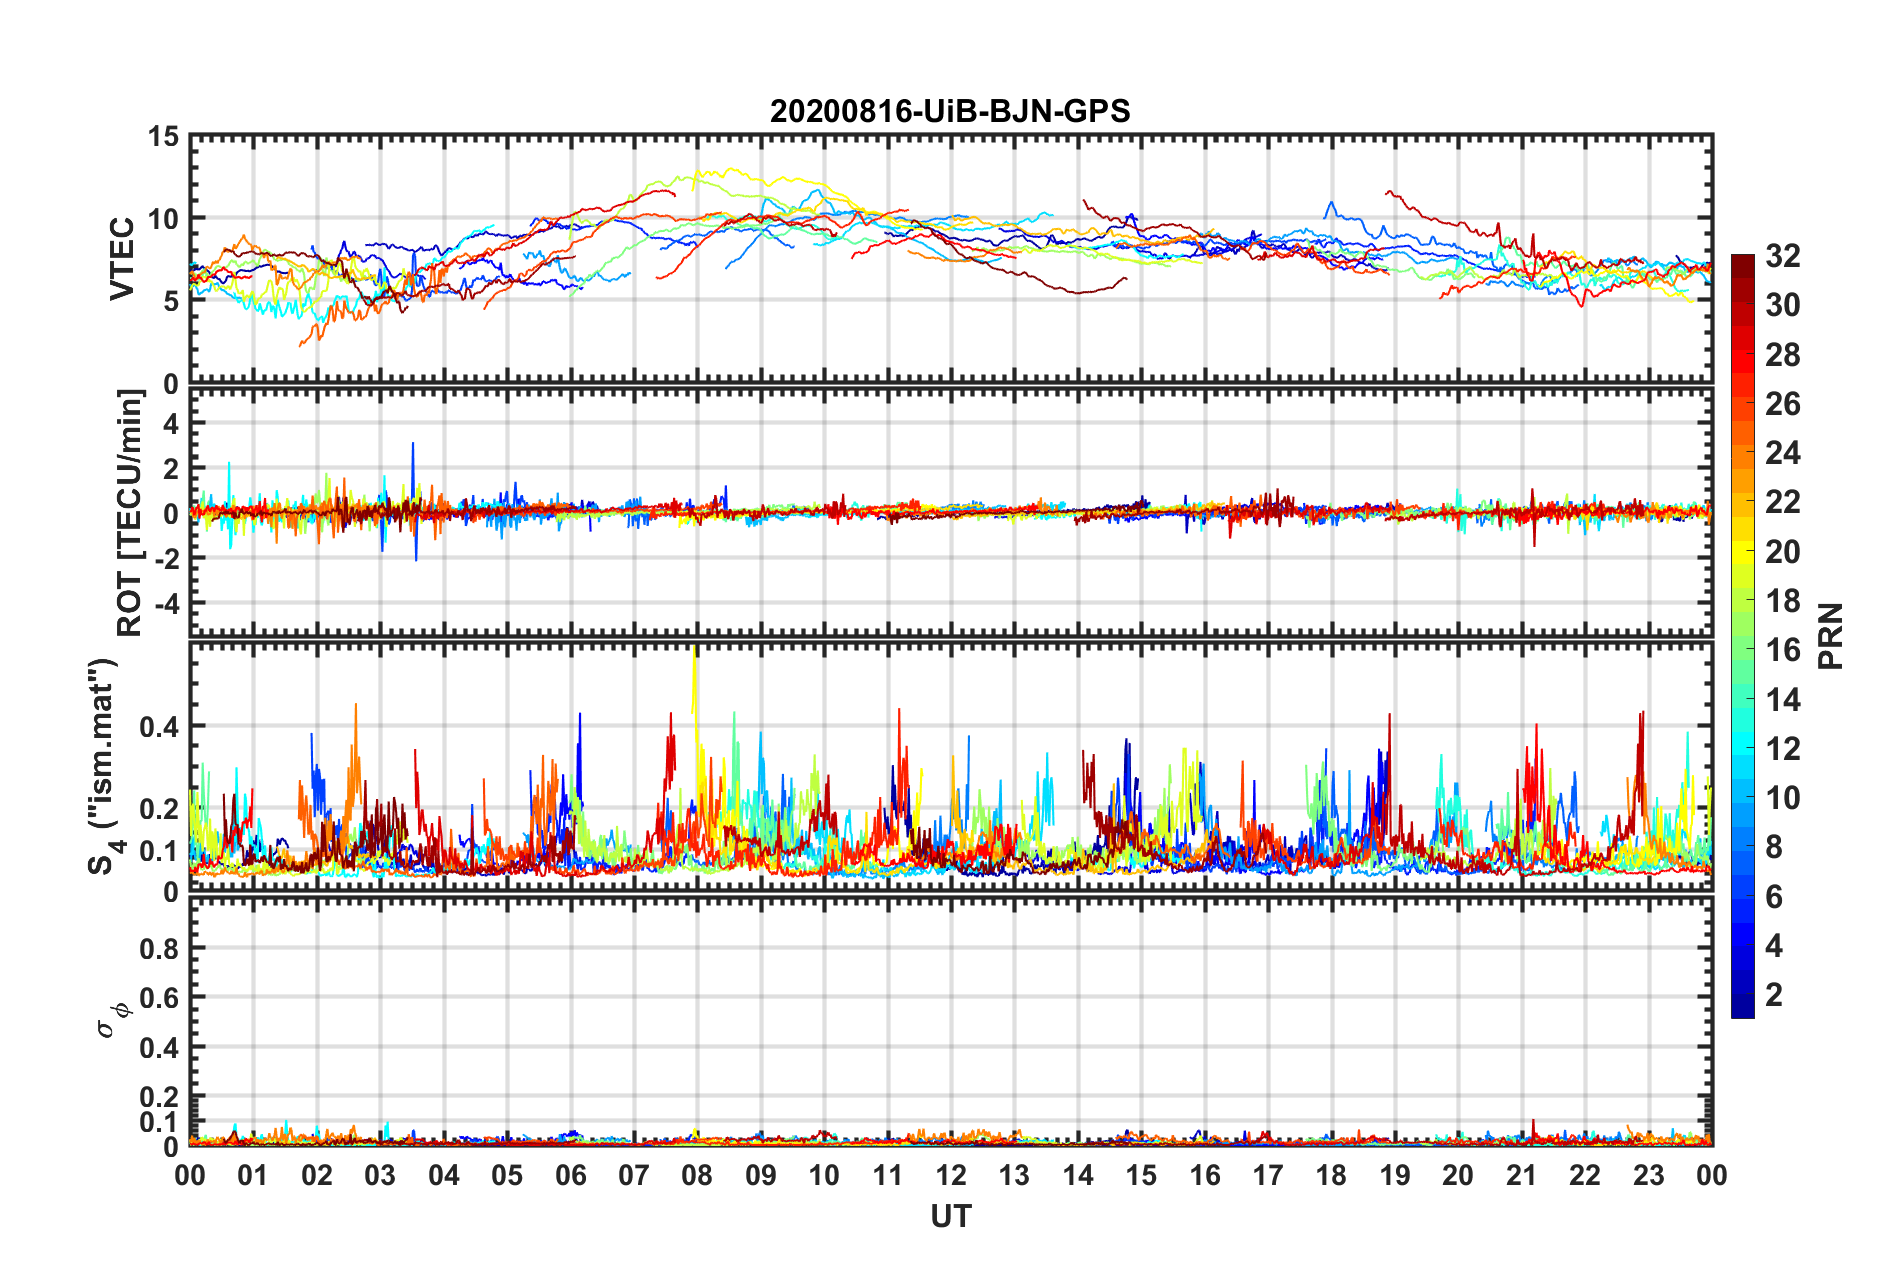
Task: Click the dark blue bottom of PRN colorbar
Action: click(x=1742, y=1006)
